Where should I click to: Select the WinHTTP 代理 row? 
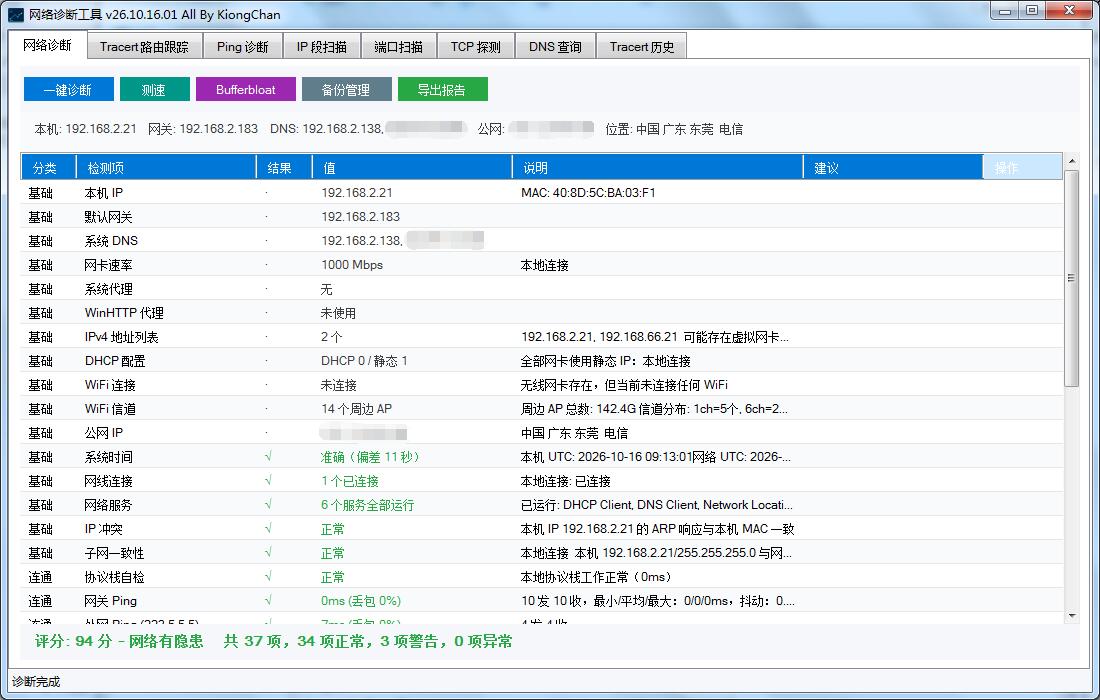[x=542, y=313]
